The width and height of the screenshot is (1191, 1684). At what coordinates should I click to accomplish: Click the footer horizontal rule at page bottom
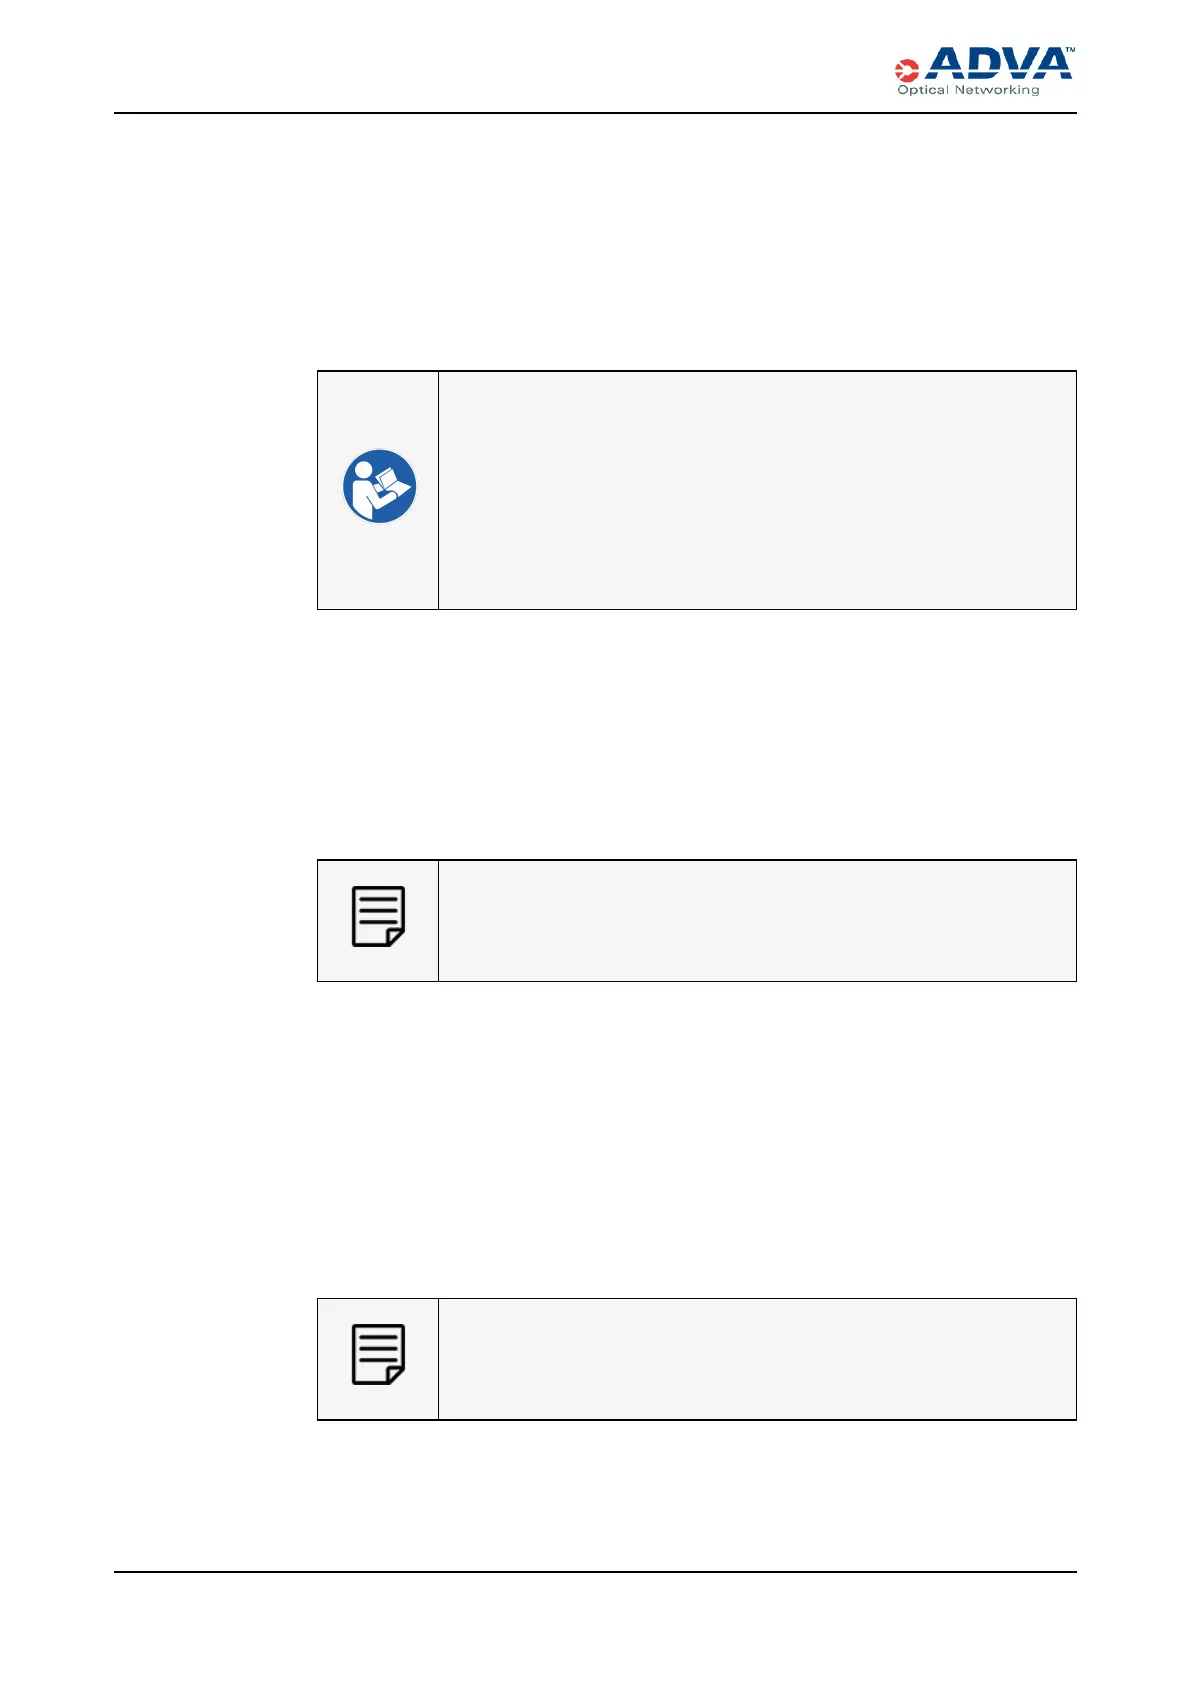[595, 1572]
